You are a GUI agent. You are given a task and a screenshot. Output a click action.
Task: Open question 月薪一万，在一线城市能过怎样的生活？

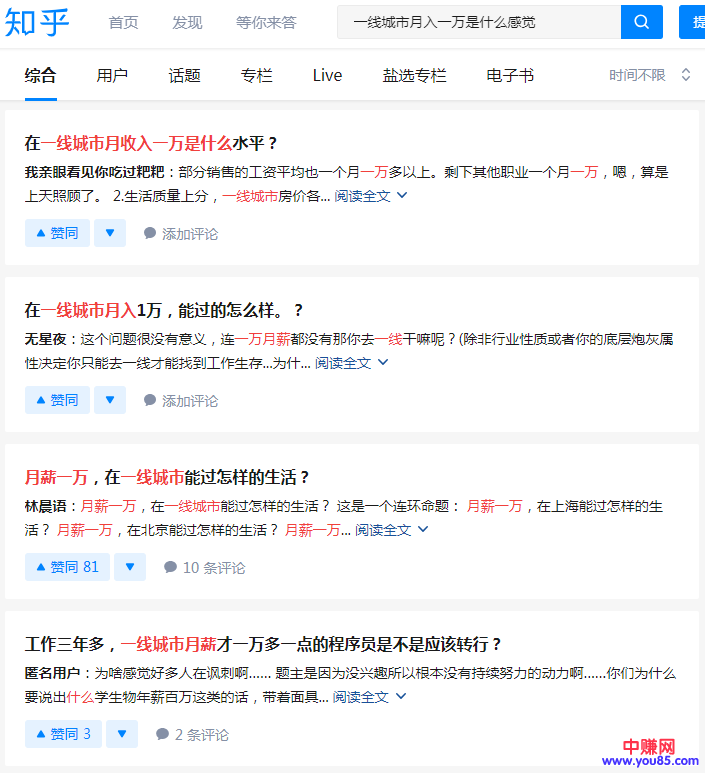point(167,477)
